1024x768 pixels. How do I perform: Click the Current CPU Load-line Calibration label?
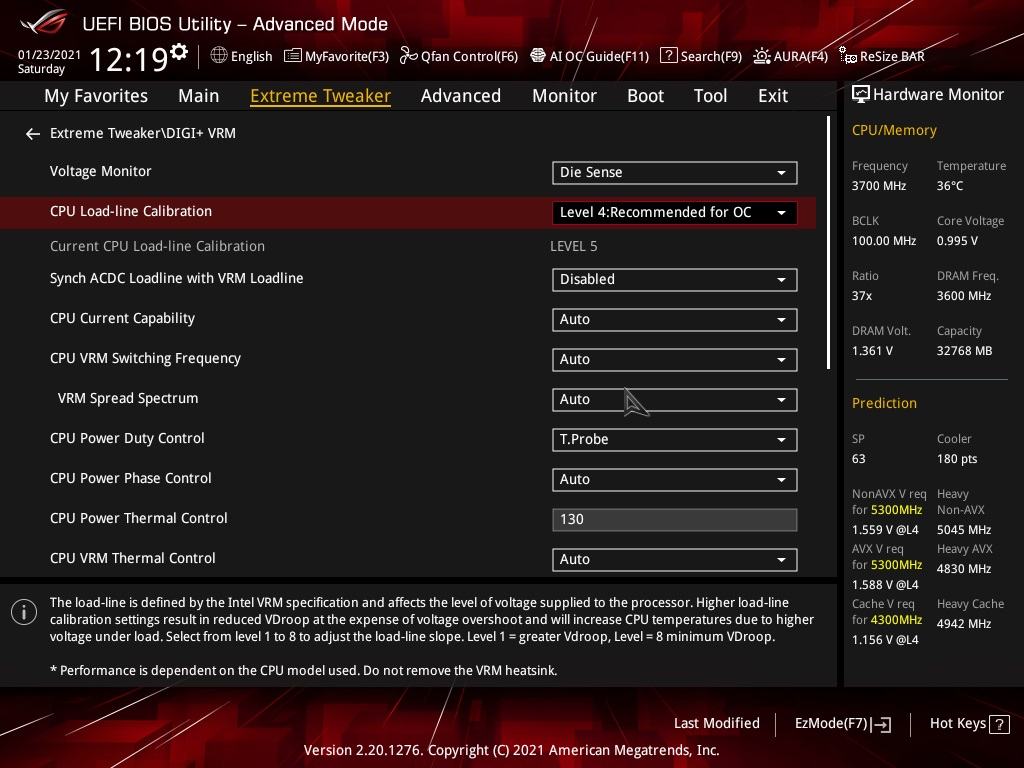(x=157, y=246)
